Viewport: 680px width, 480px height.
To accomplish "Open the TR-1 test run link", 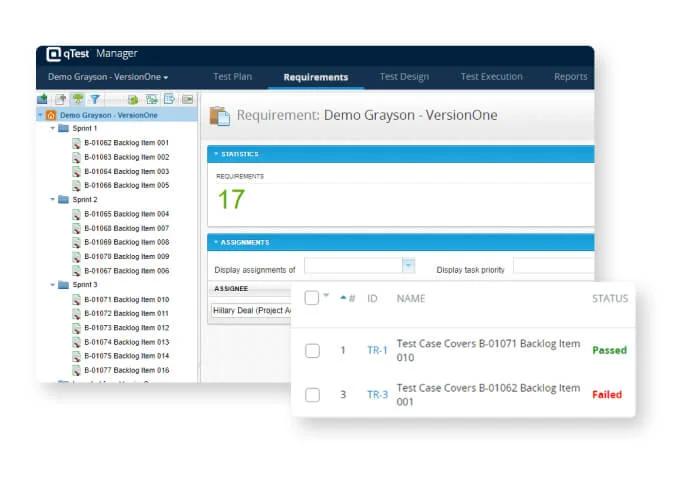I will click(377, 351).
